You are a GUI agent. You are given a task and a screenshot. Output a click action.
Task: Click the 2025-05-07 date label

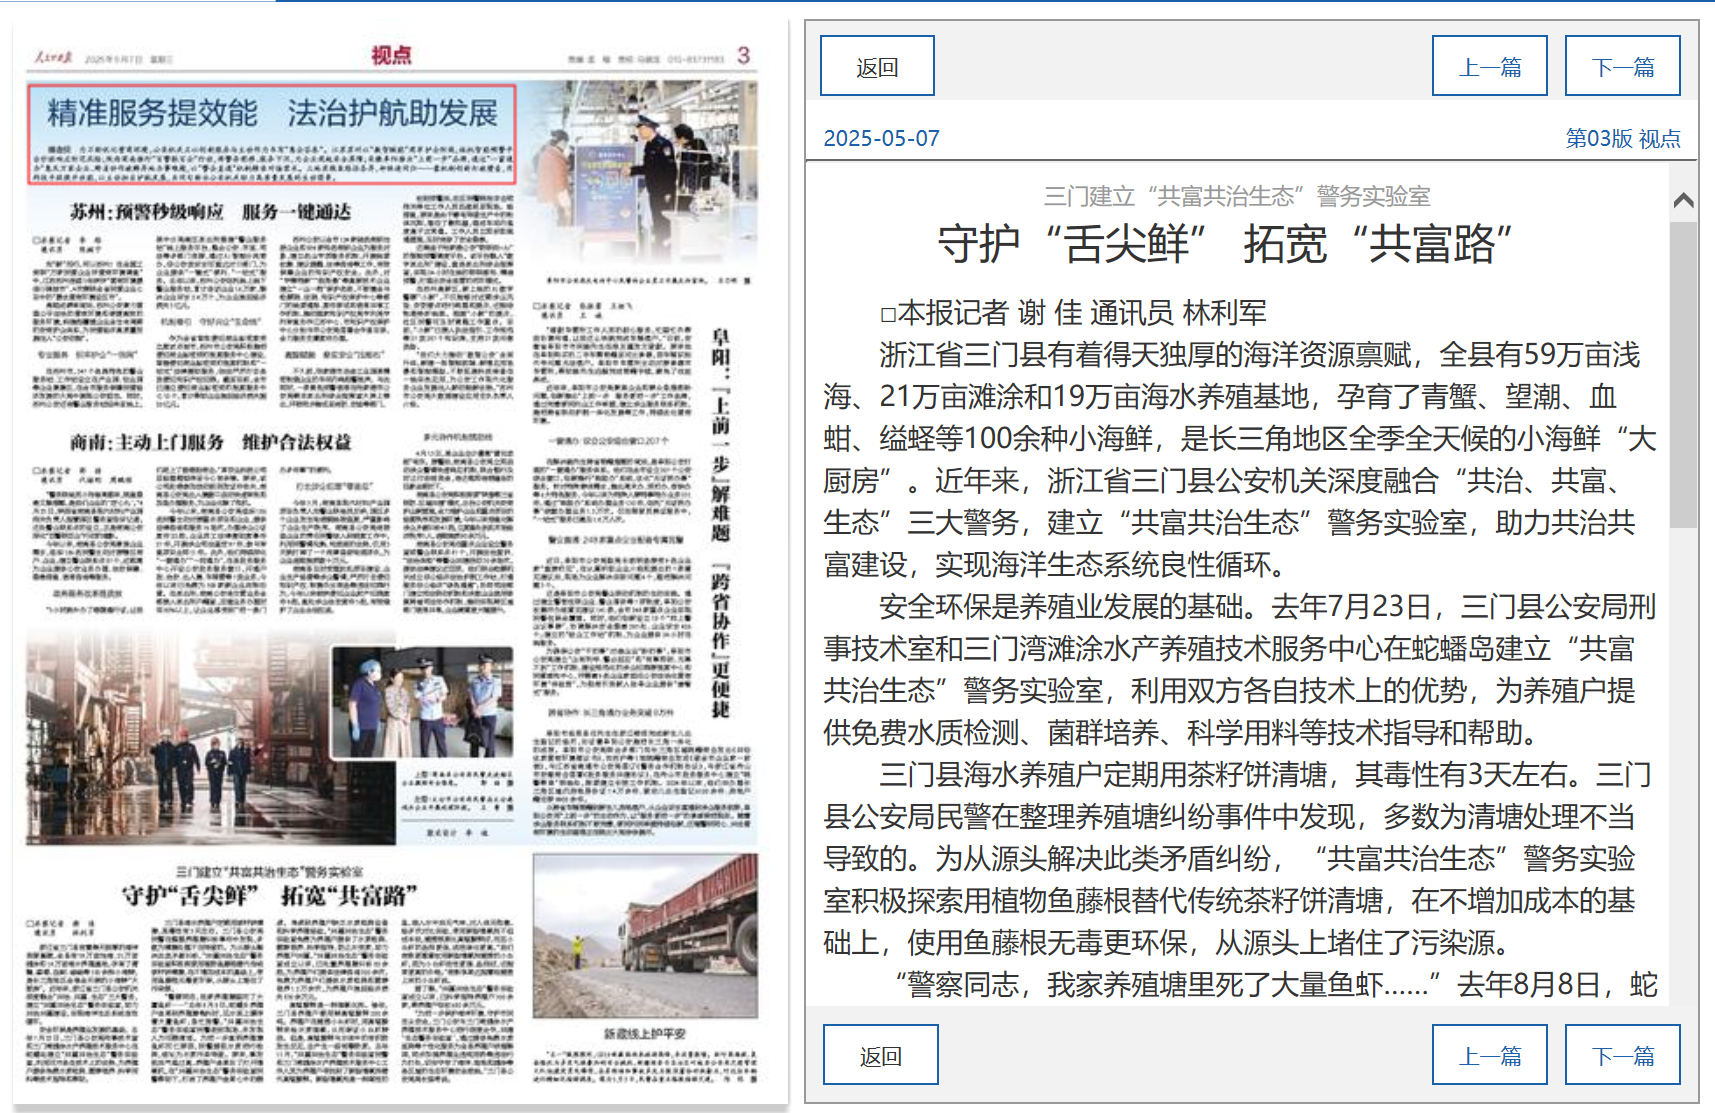point(881,138)
